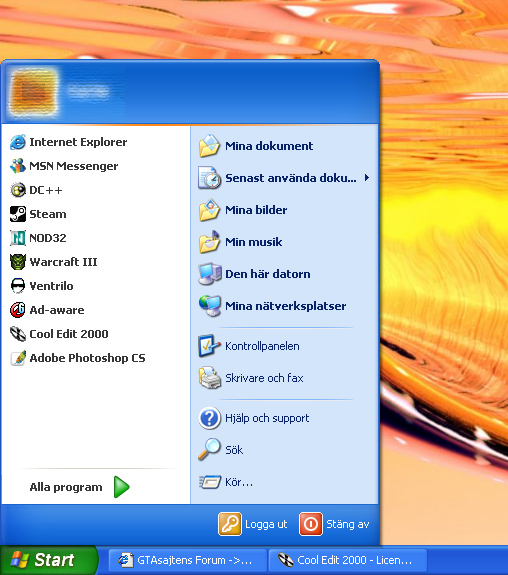Click Skrivare och fax text
This screenshot has width=508, height=575.
[x=264, y=378]
